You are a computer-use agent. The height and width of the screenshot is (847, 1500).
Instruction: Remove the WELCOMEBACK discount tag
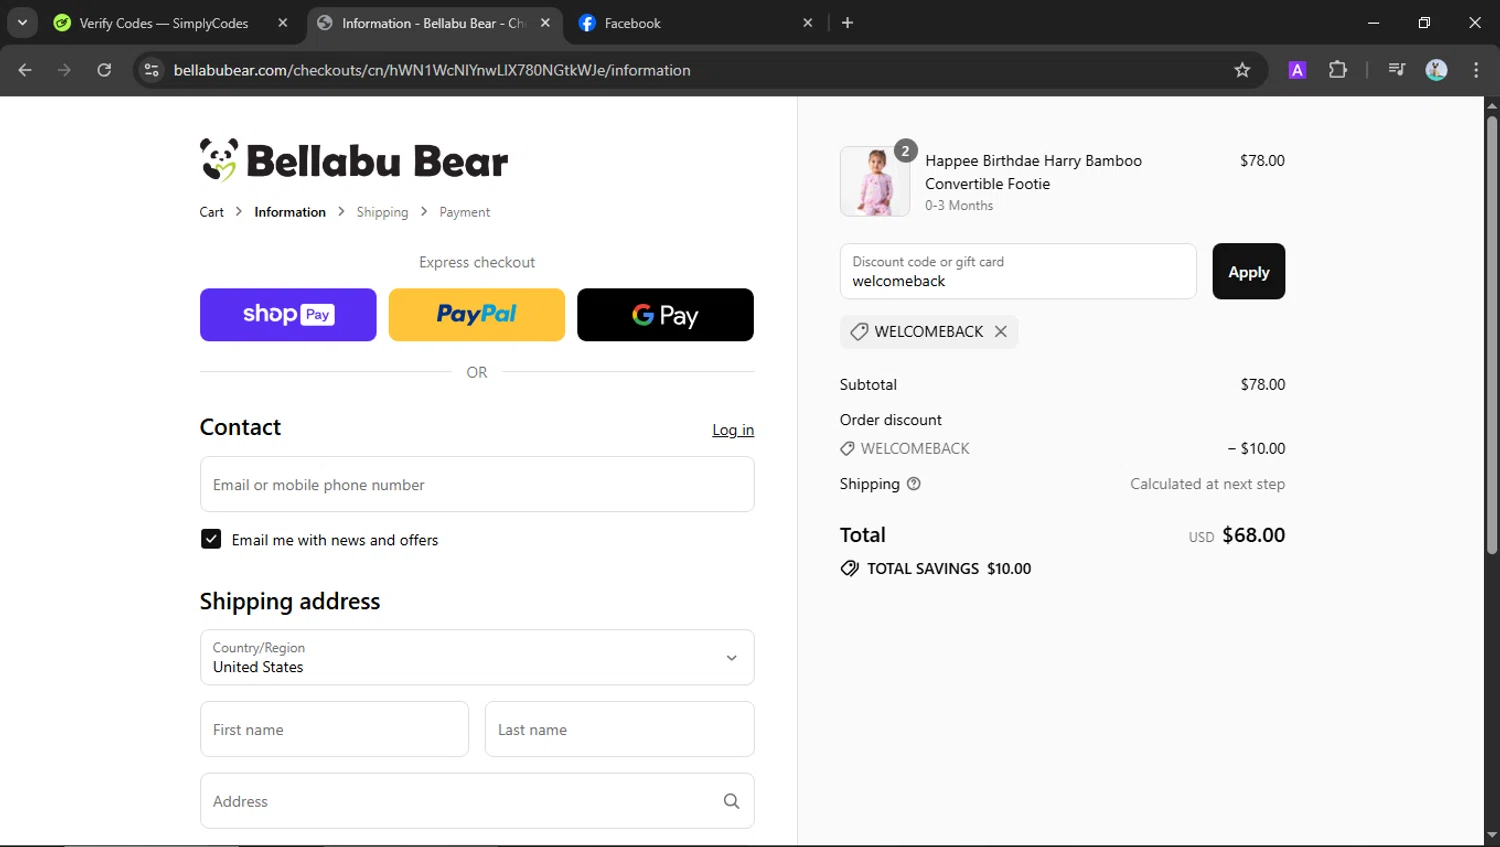click(x=1000, y=331)
